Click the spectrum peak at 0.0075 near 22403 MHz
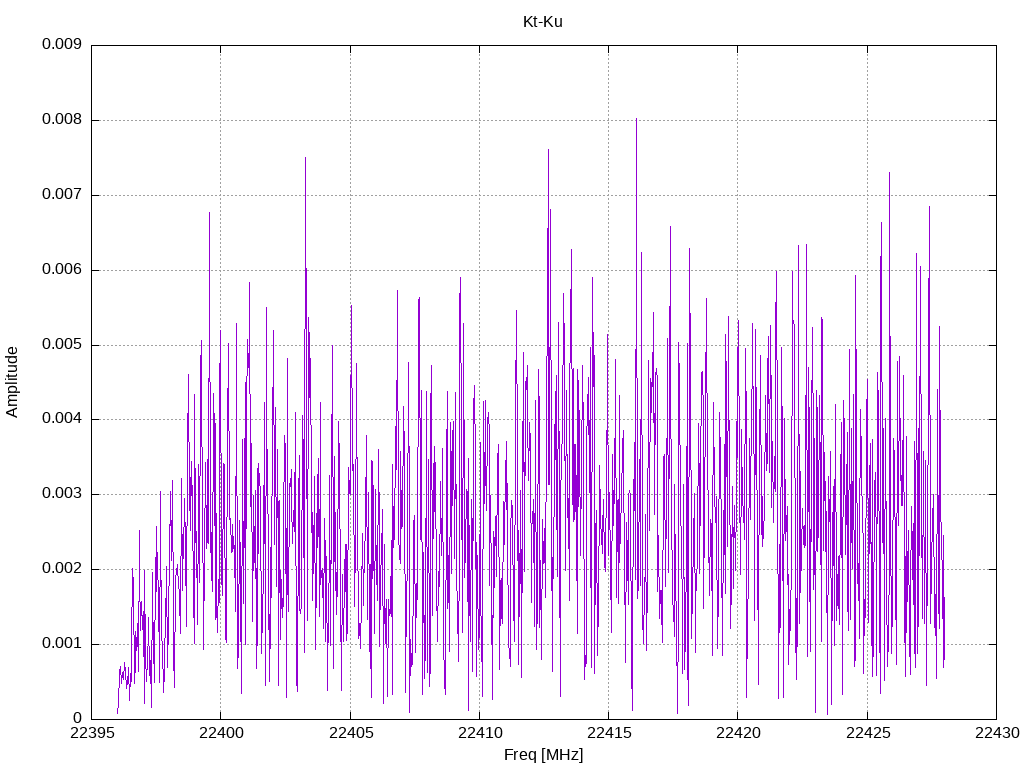The height and width of the screenshot is (768, 1024). pyautogui.click(x=305, y=158)
